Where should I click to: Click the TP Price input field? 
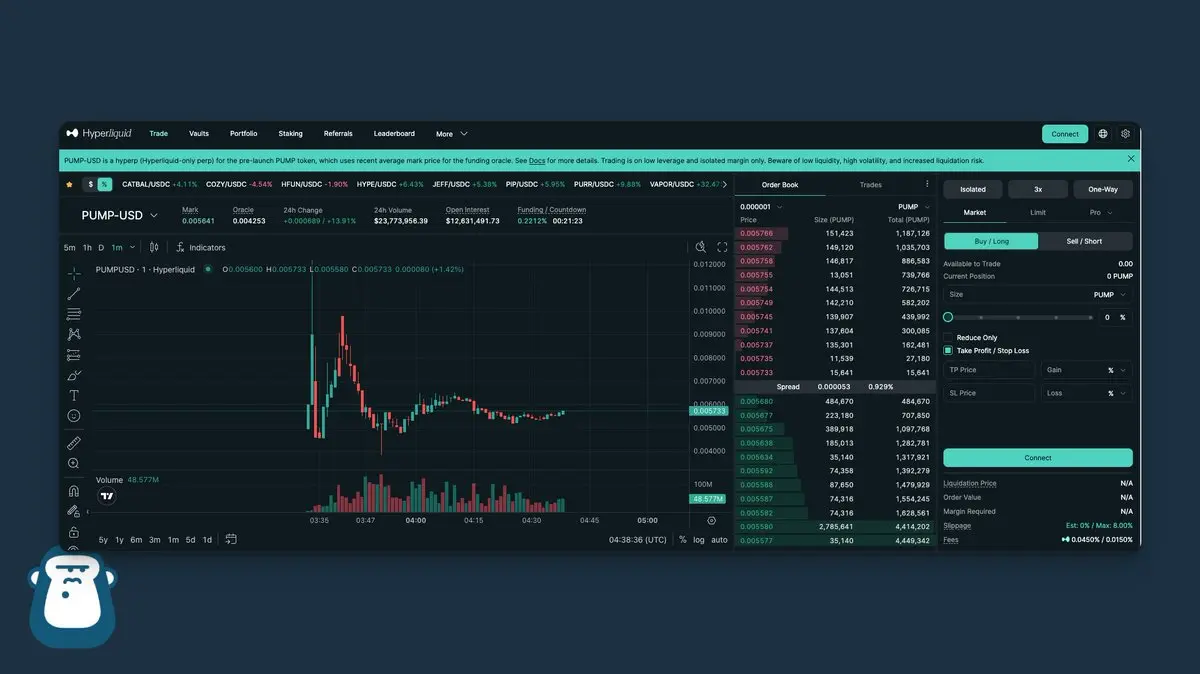pyautogui.click(x=989, y=370)
